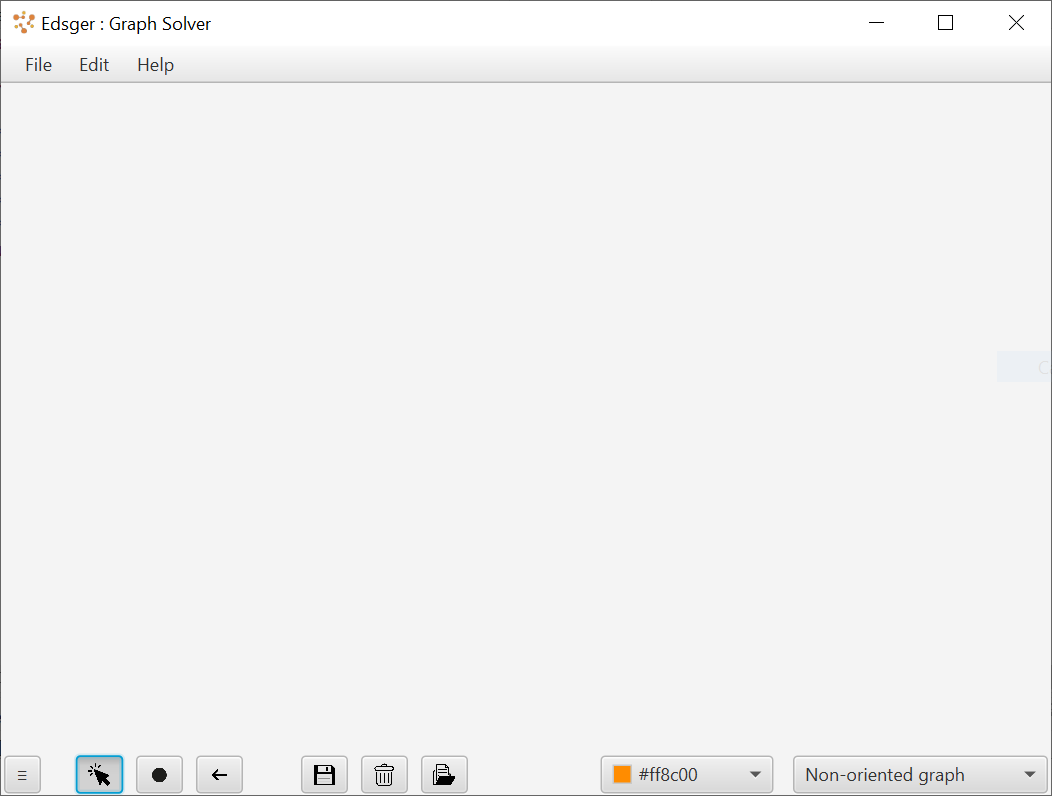The height and width of the screenshot is (796, 1052).
Task: Save graph with floppy disk icon
Action: pos(325,775)
